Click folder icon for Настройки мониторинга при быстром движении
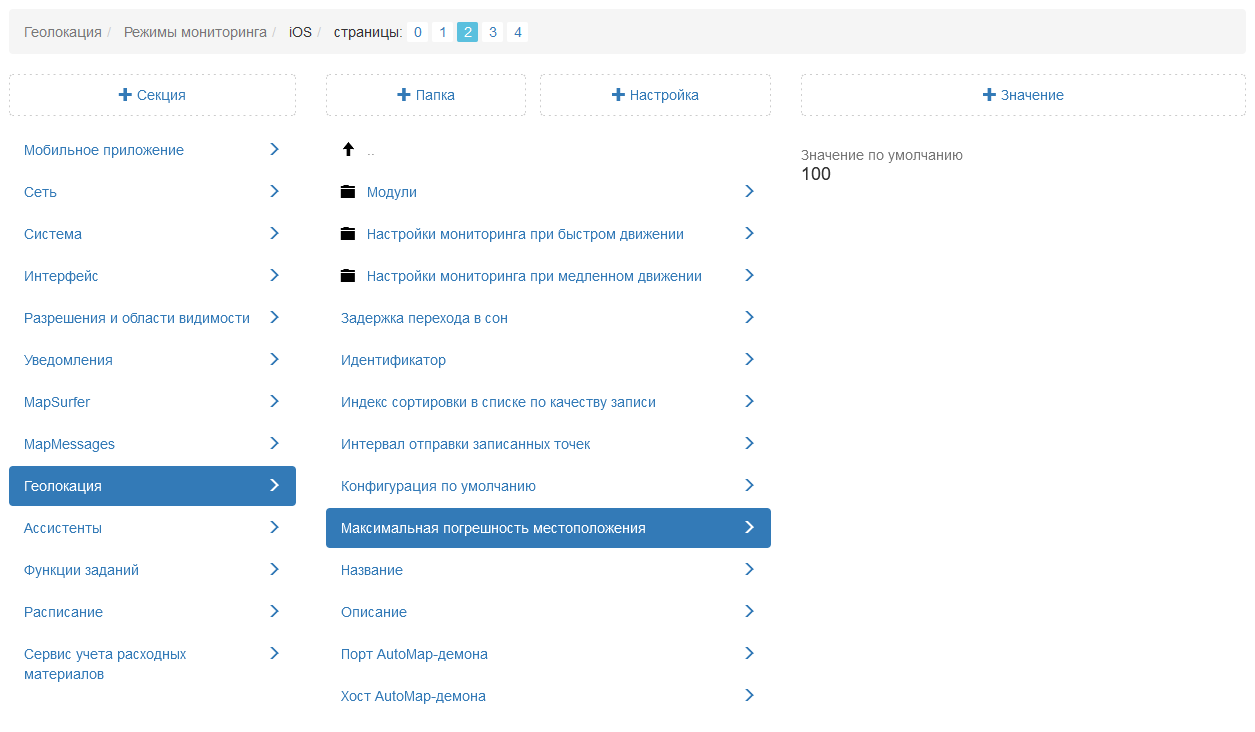This screenshot has height=732, width=1255. pos(348,234)
